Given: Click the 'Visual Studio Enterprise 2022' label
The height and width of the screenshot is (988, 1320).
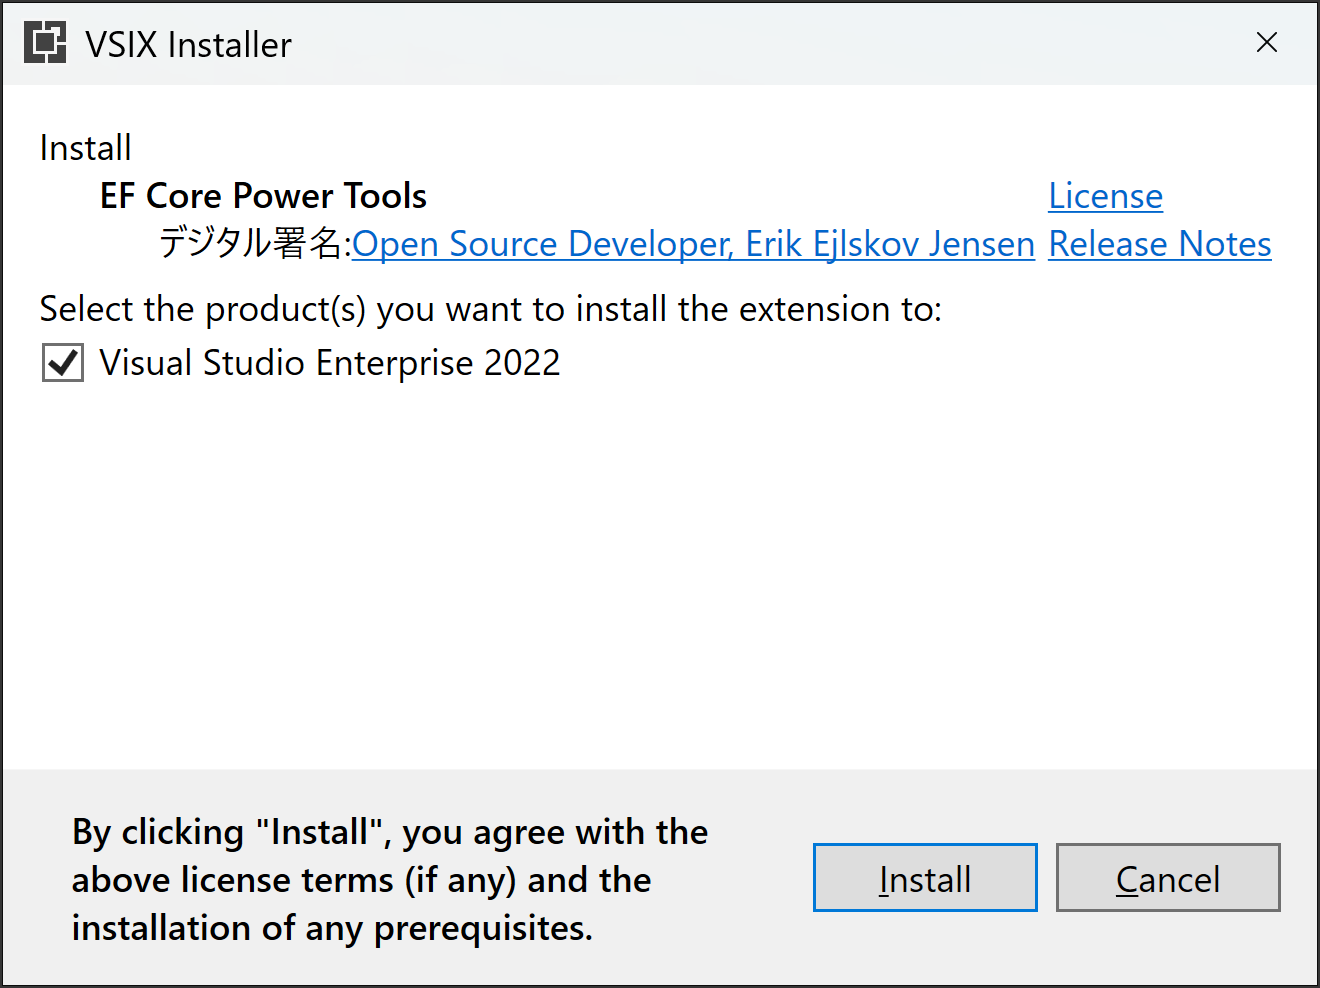Looking at the screenshot, I should 330,363.
